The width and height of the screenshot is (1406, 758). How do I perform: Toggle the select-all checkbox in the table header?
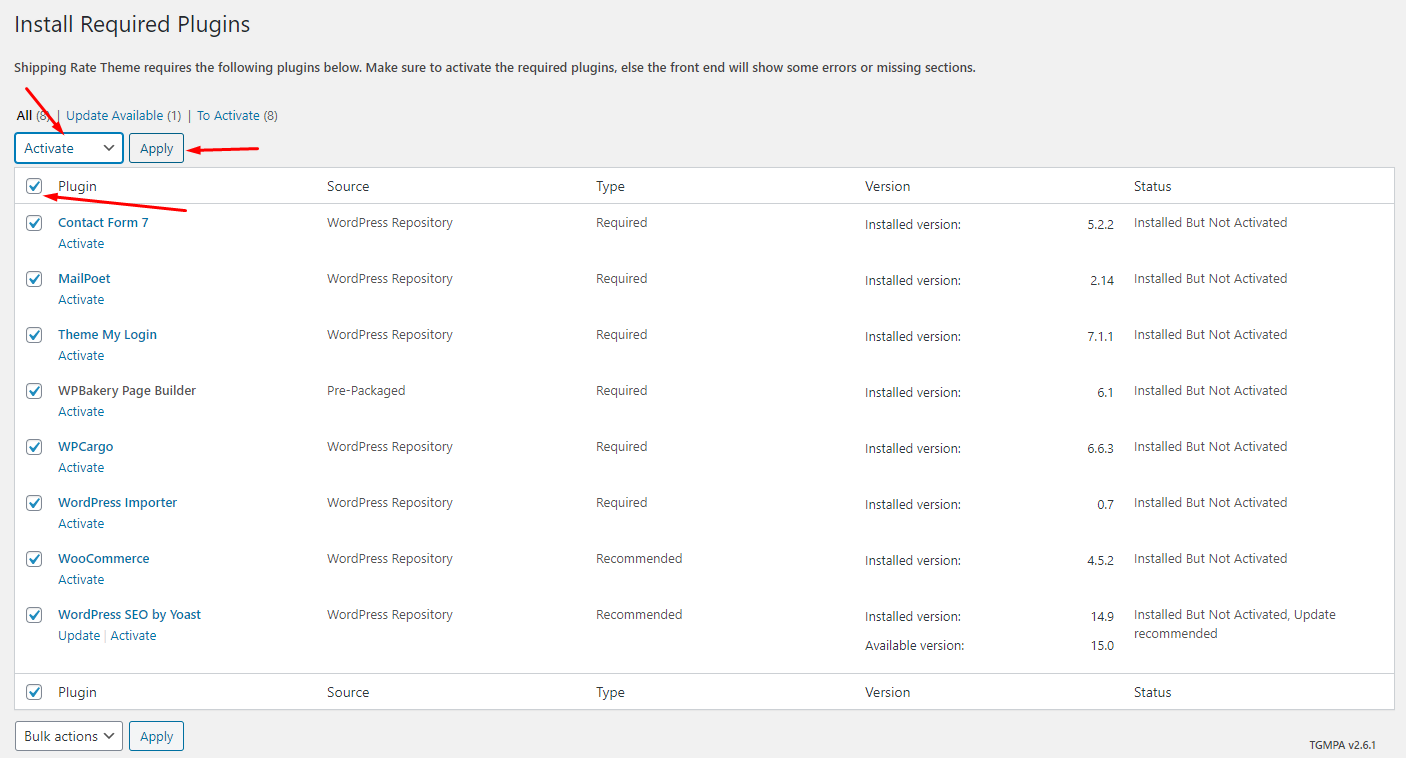click(x=34, y=186)
